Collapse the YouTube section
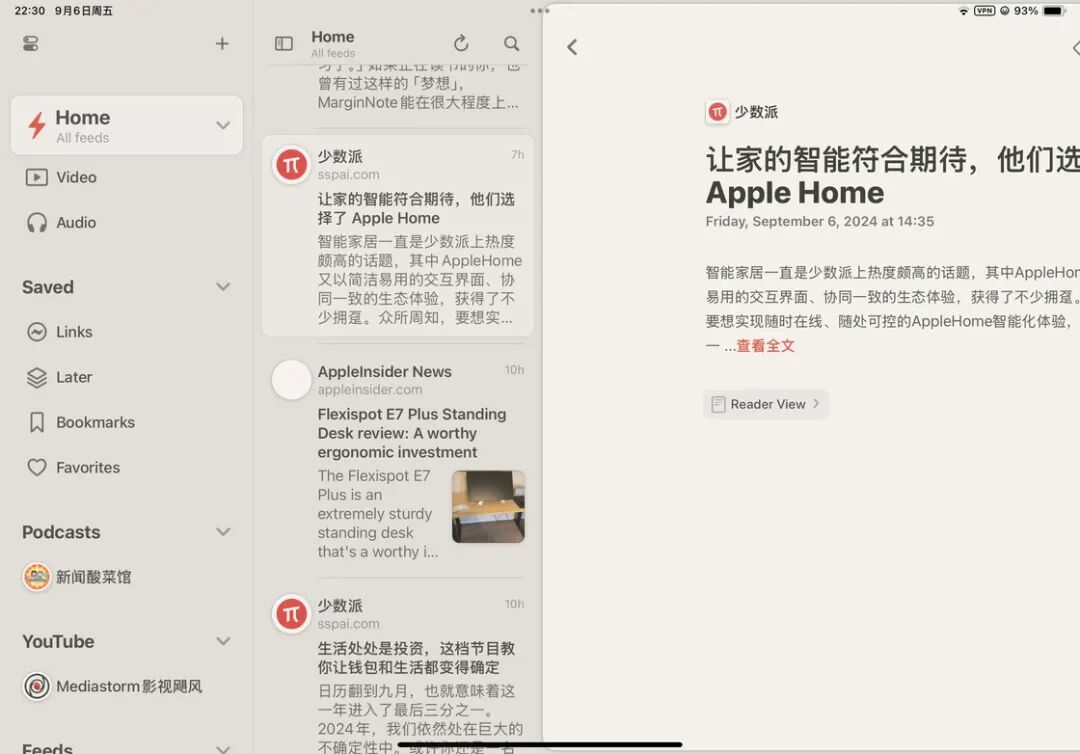The height and width of the screenshot is (754, 1080). (223, 642)
